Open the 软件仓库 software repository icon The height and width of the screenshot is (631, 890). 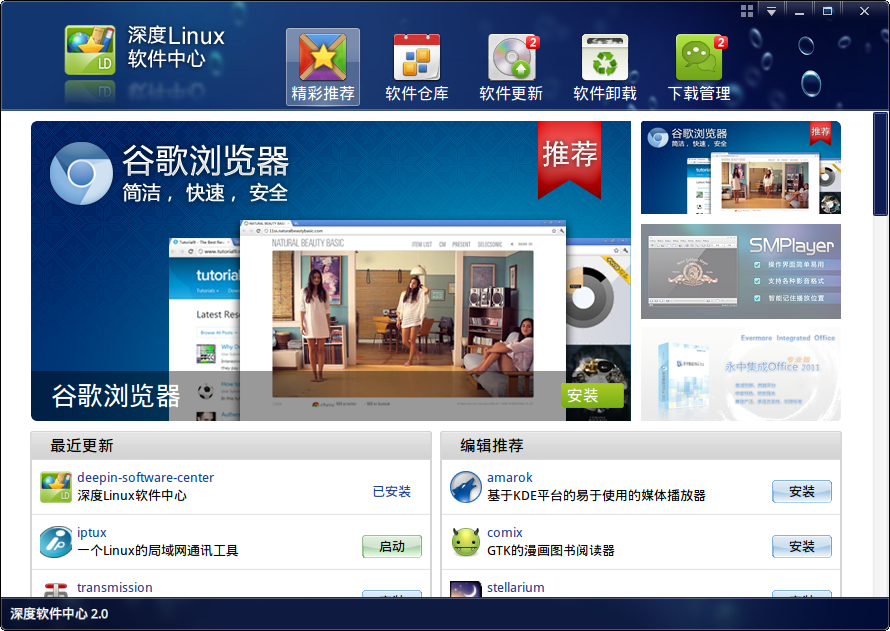click(x=416, y=57)
